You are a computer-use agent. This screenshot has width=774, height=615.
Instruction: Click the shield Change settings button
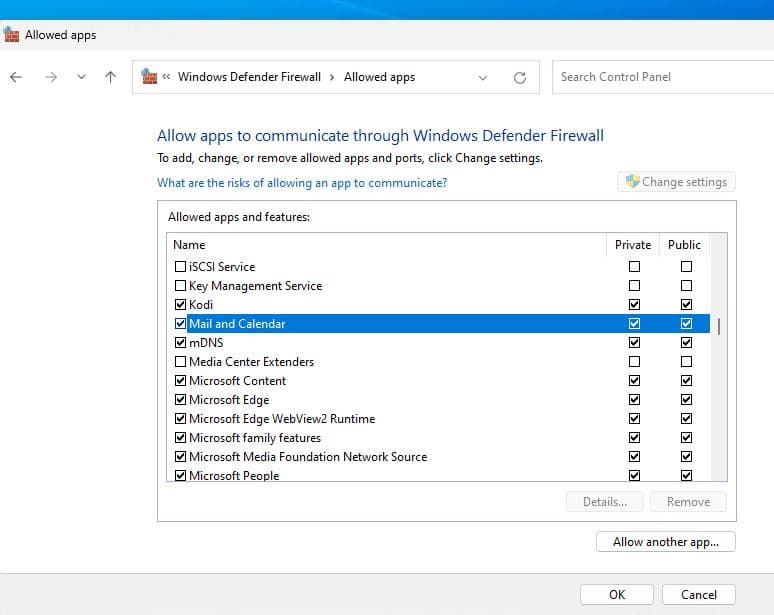tap(676, 182)
